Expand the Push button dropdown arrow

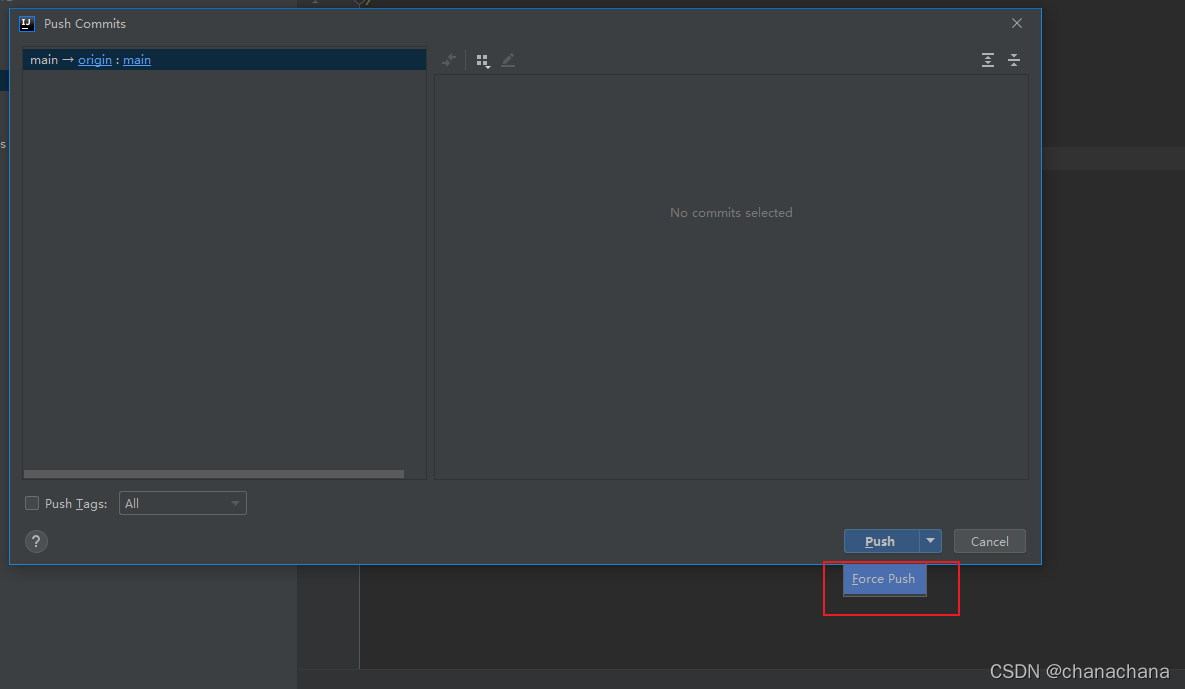[x=930, y=541]
